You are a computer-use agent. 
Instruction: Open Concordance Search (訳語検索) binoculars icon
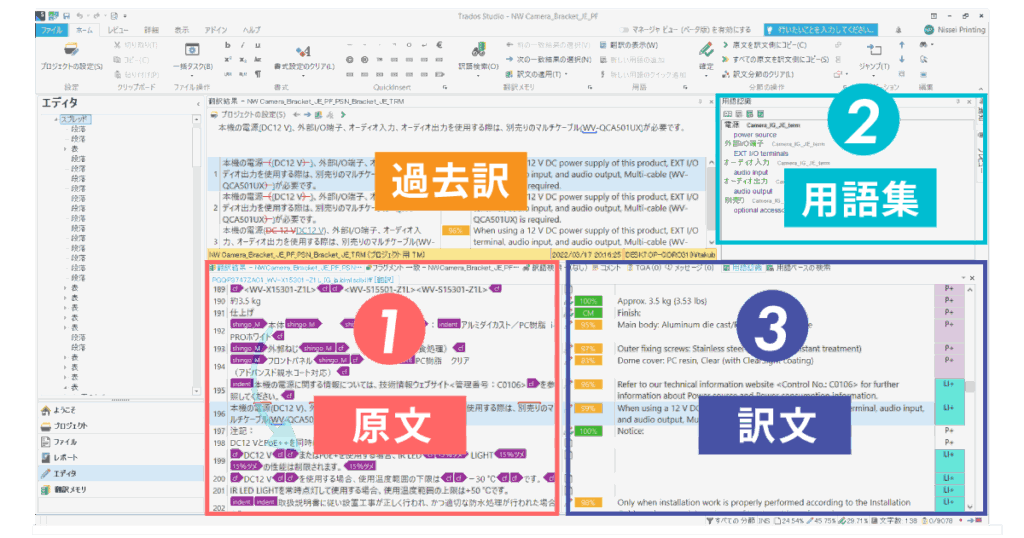[x=478, y=50]
